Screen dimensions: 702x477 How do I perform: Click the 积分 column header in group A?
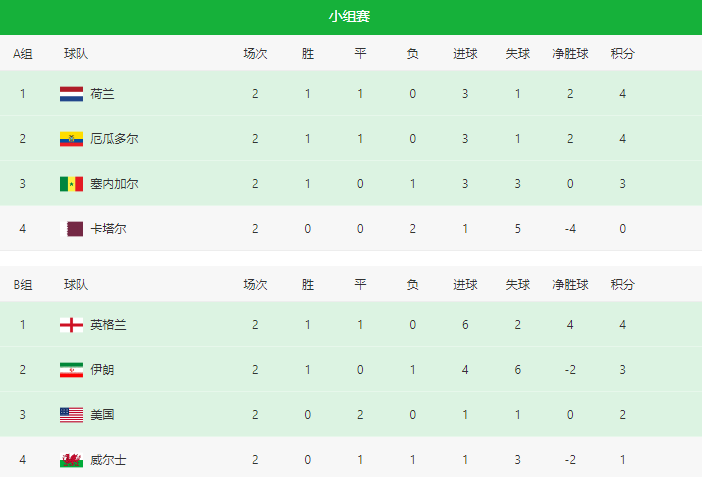[622, 54]
